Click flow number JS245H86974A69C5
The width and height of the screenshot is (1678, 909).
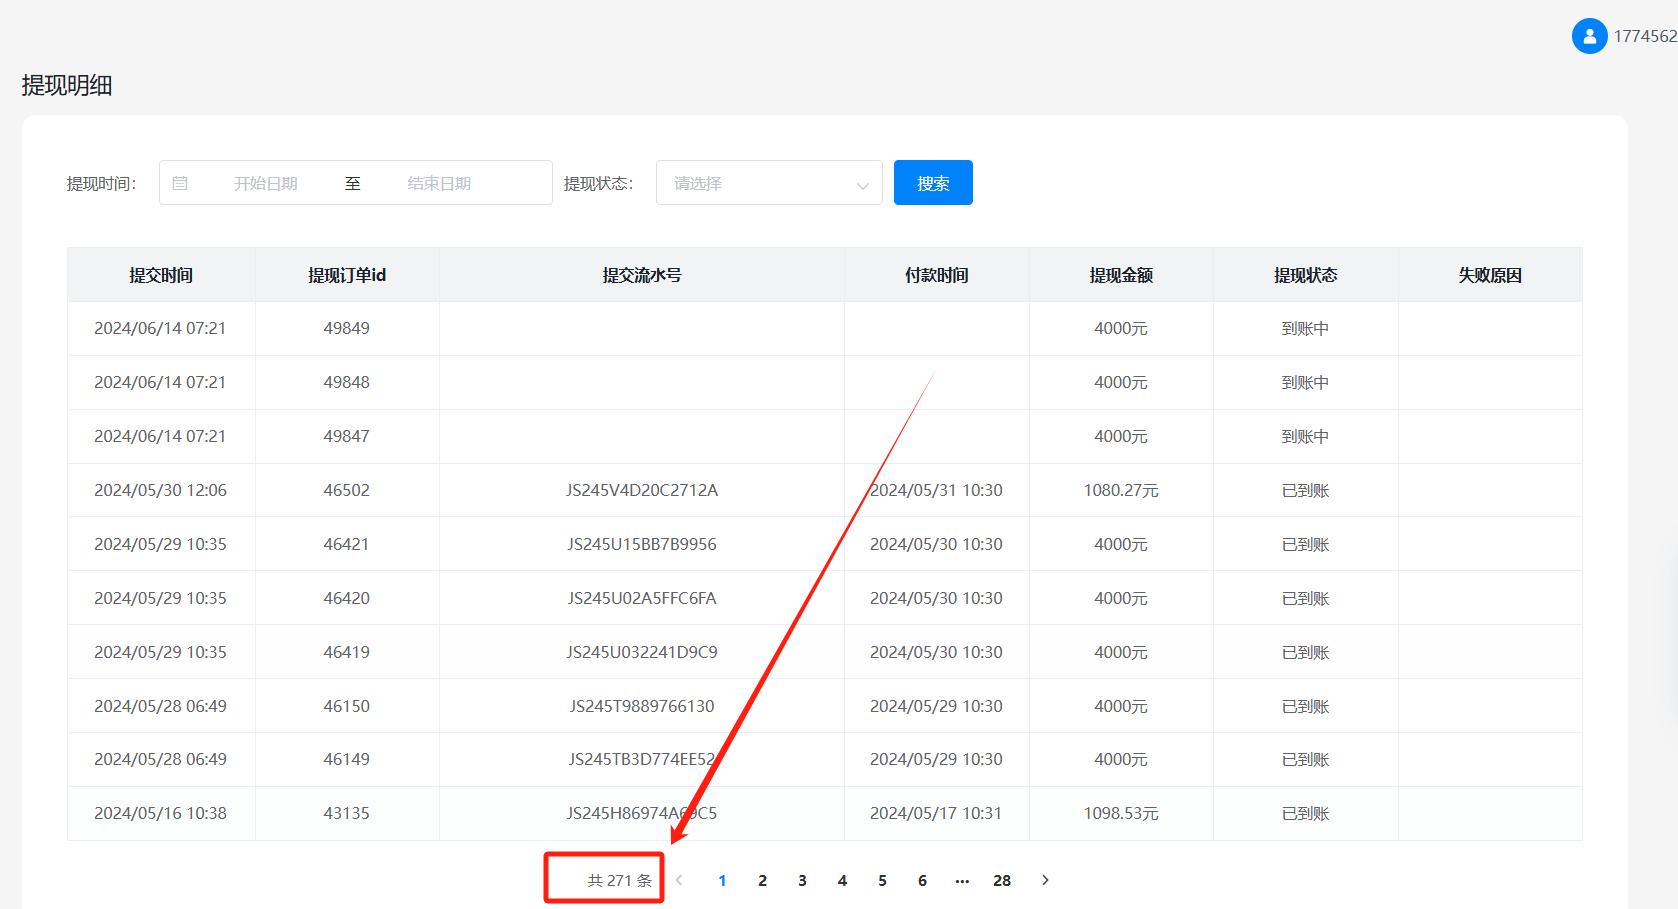pos(642,813)
